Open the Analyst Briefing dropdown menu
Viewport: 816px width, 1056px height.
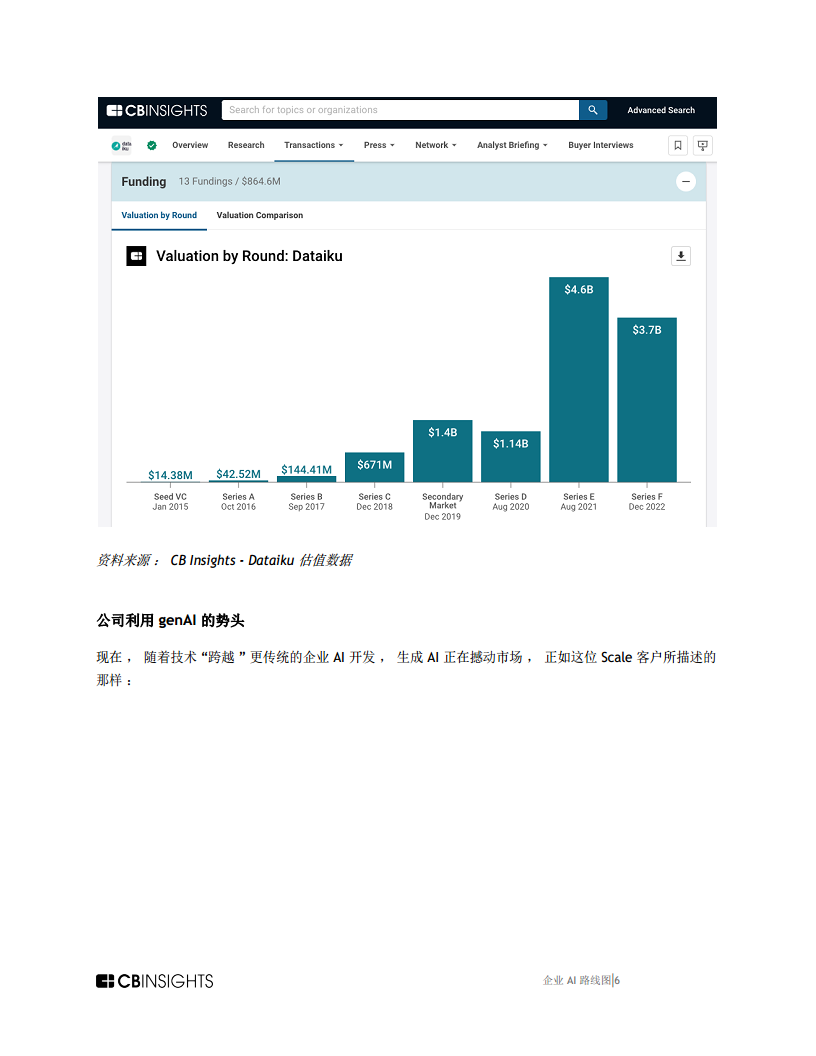[x=512, y=145]
